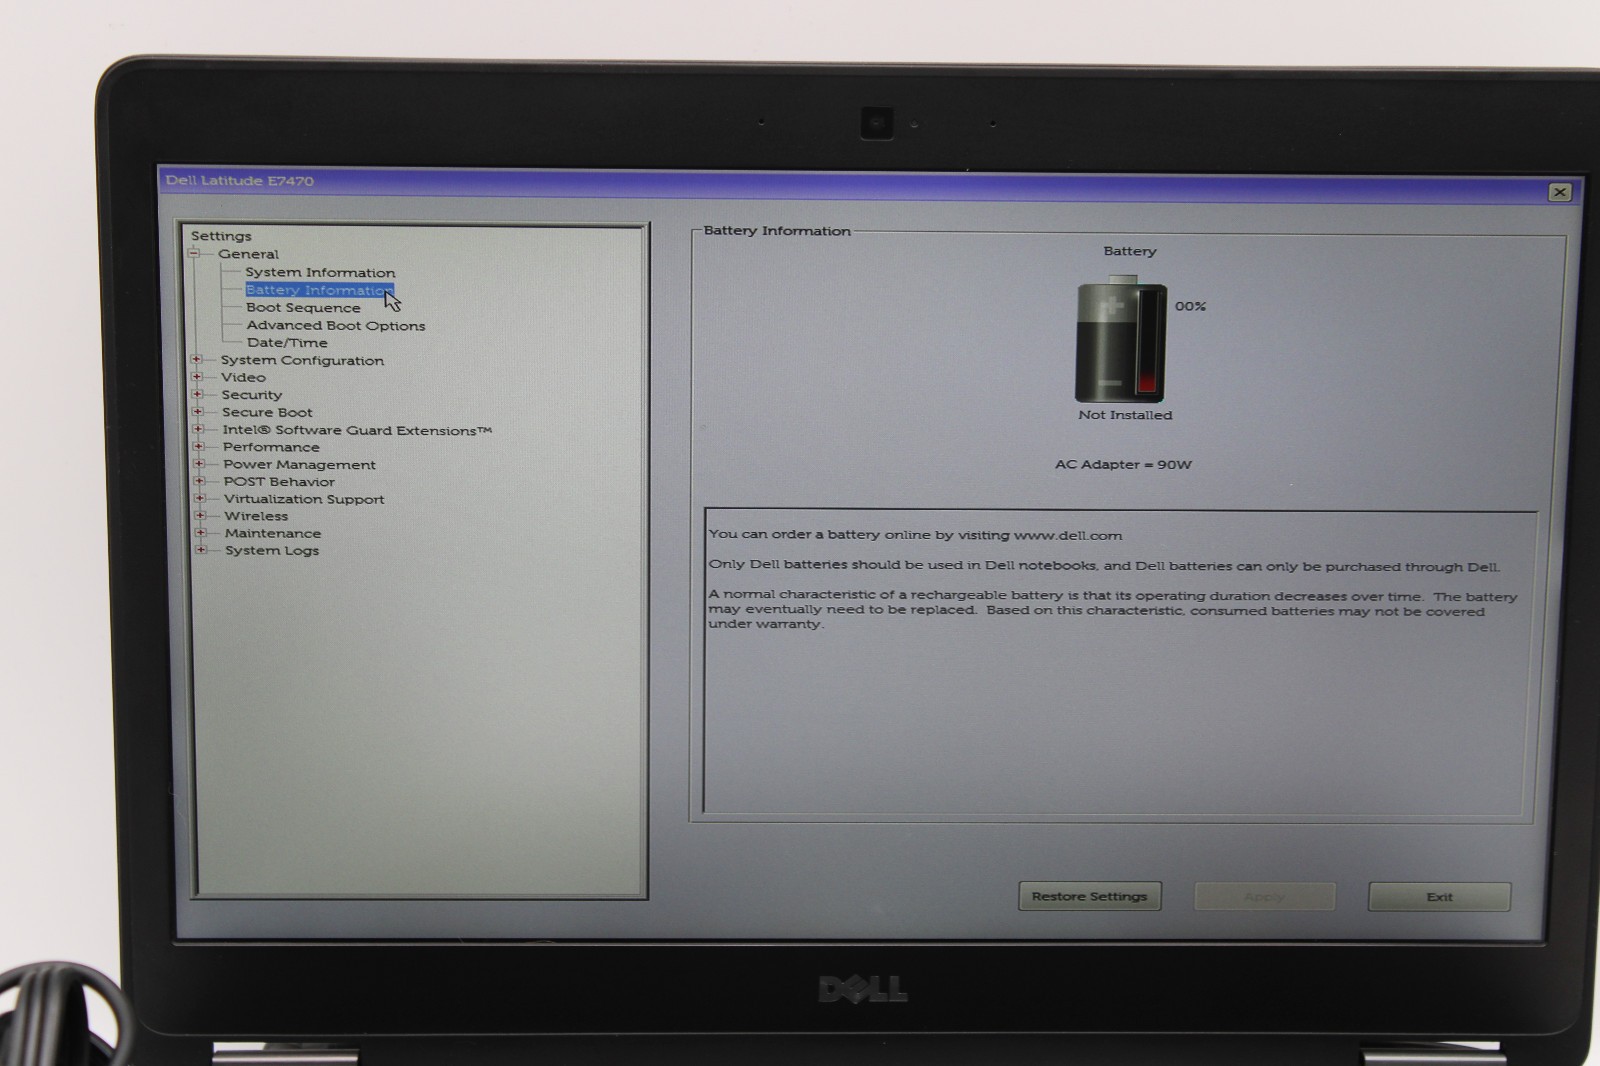The image size is (1600, 1066).
Task: Click the Settings tree root label
Action: (221, 236)
